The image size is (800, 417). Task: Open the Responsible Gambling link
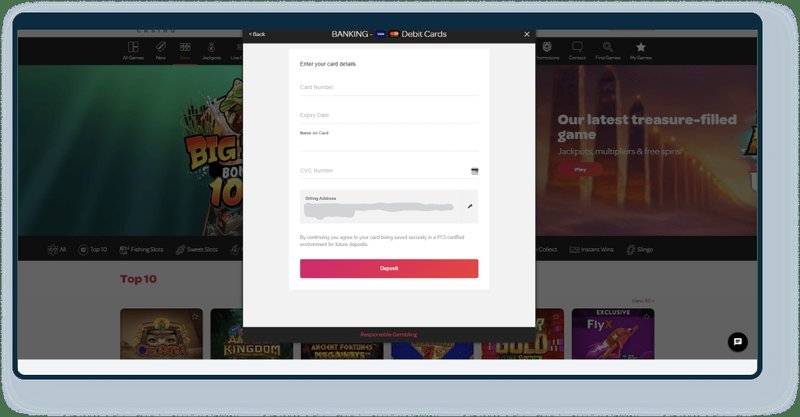point(389,335)
